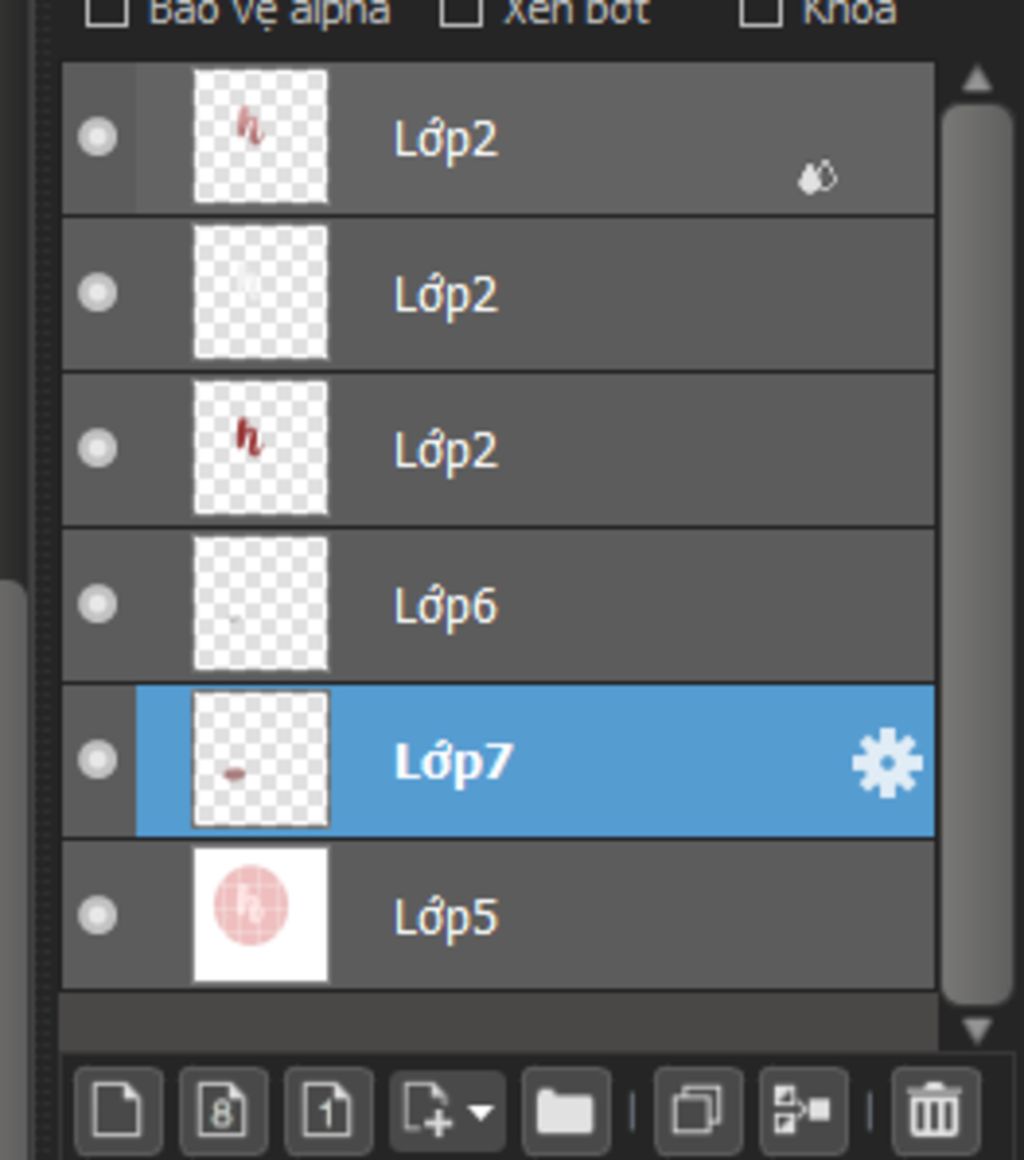The image size is (1024, 1160).
Task: Create a new color layer
Action: (118, 1110)
